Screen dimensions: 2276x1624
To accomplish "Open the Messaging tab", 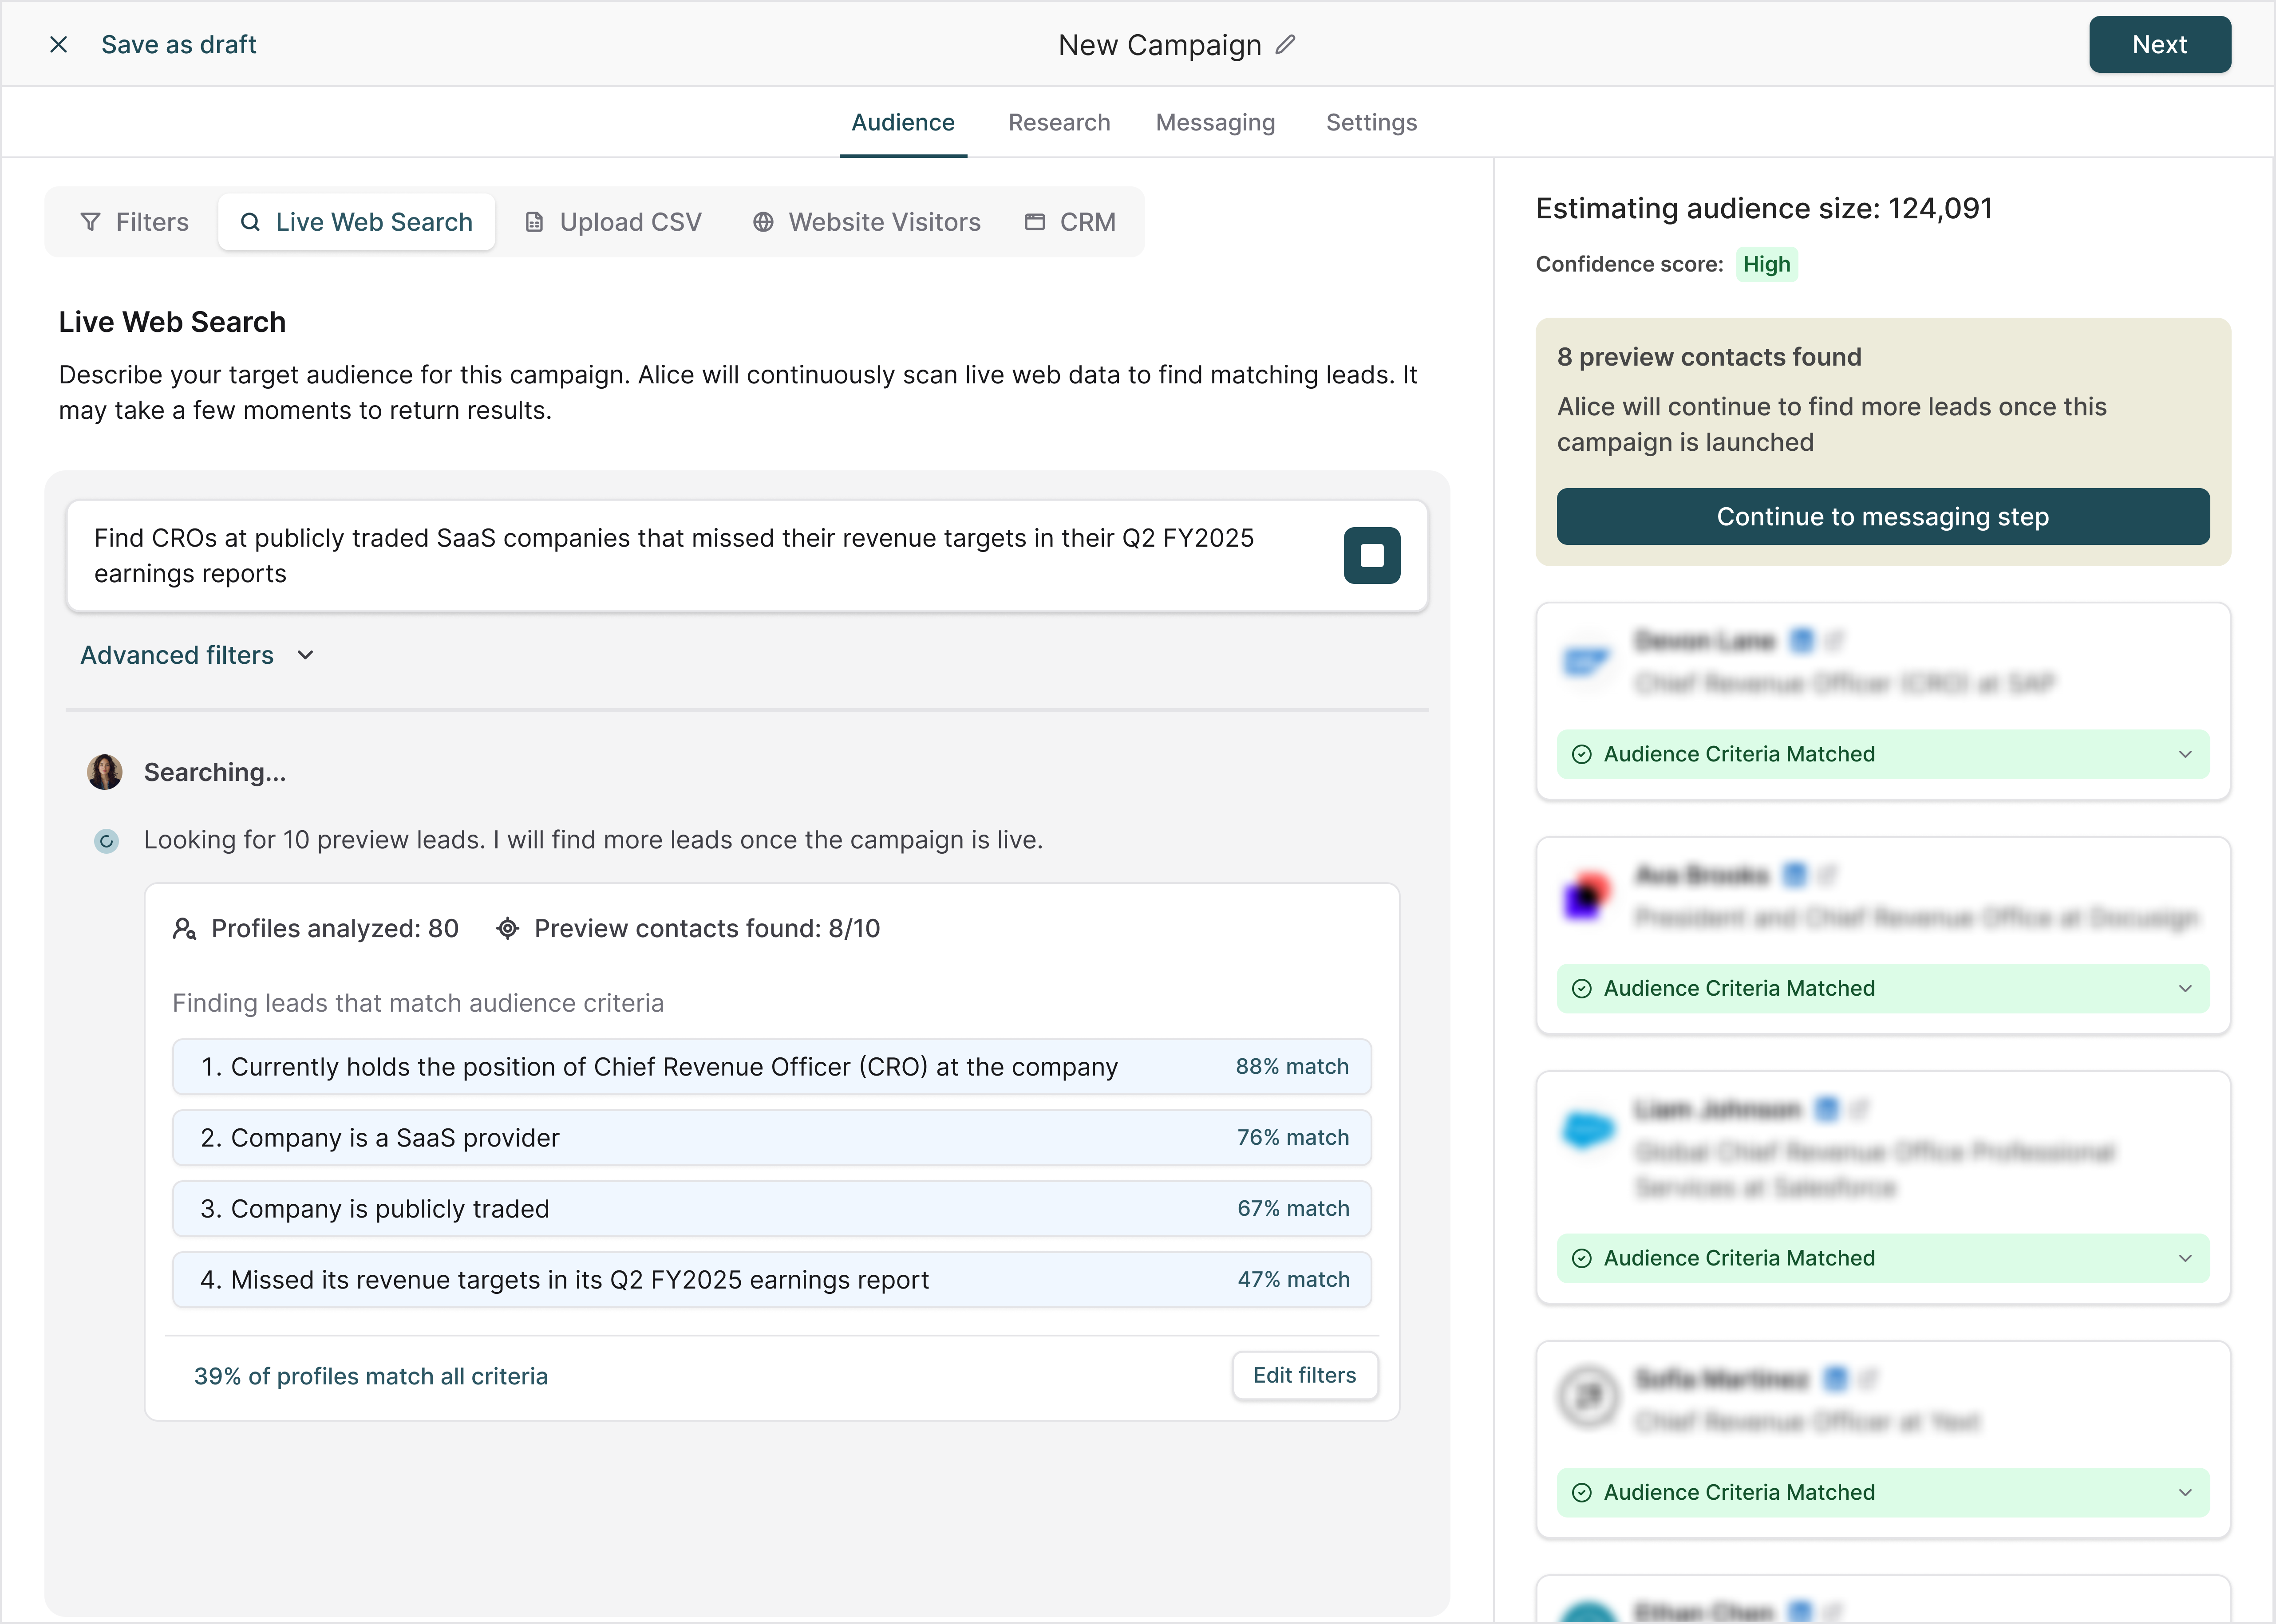I will point(1215,122).
